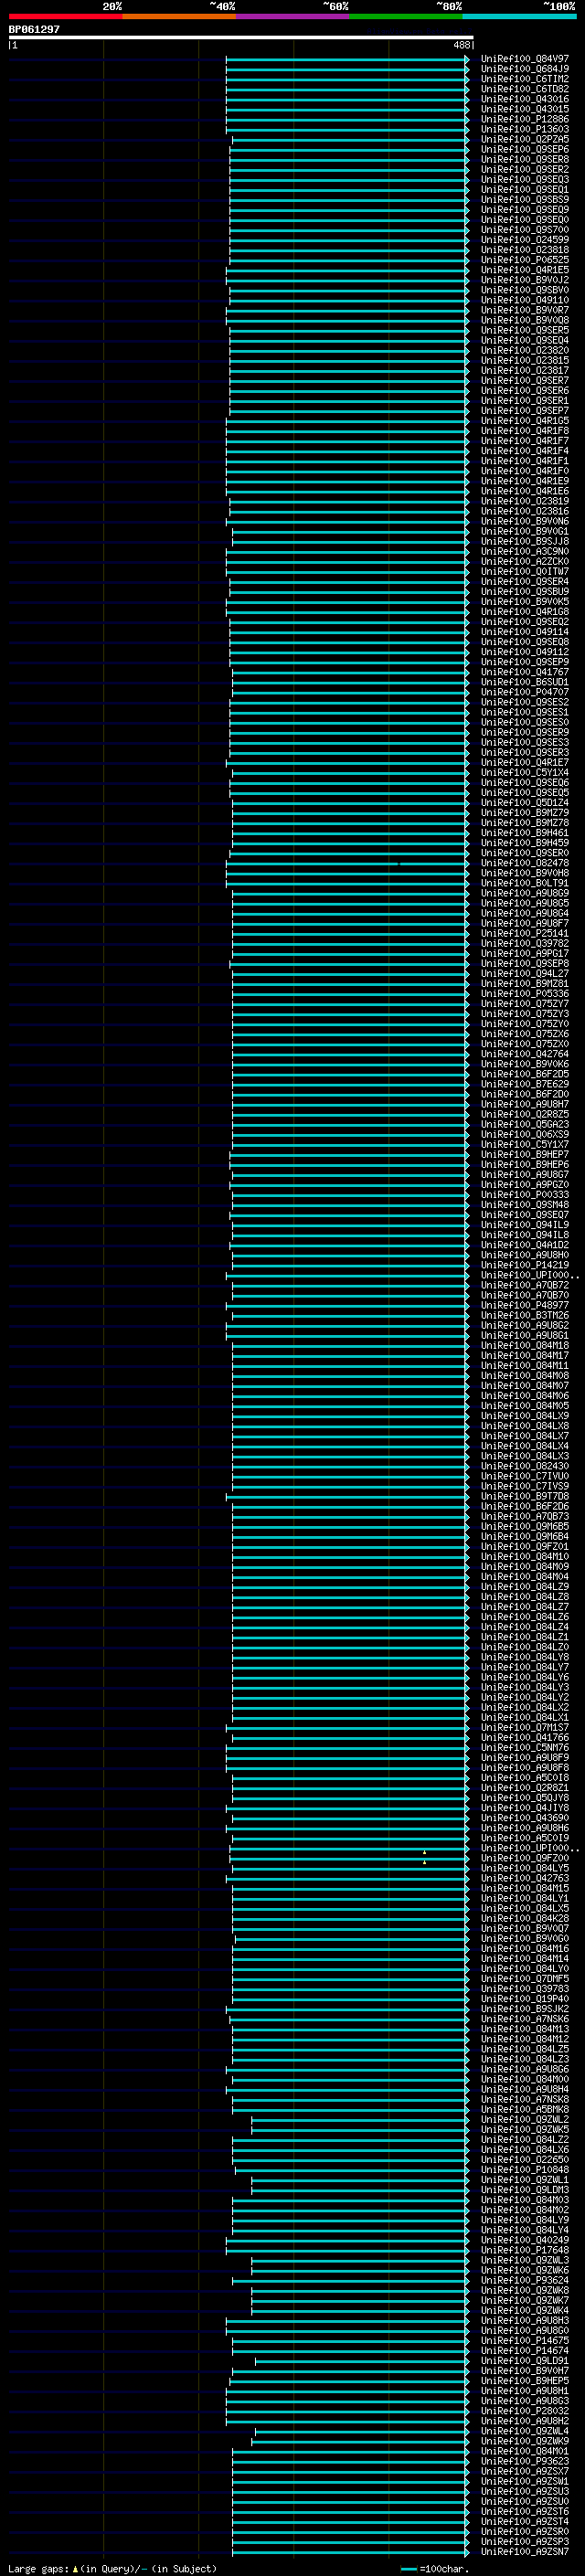The image size is (585, 2576).
Task: Select hit UniRef100_A2ZCK0
Action: point(525,562)
